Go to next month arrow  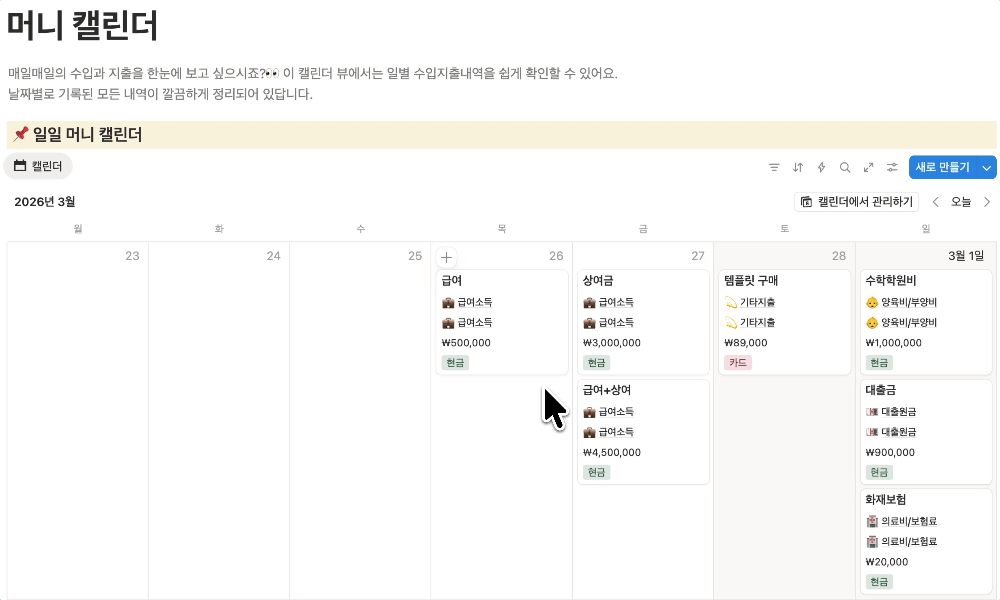tap(987, 202)
